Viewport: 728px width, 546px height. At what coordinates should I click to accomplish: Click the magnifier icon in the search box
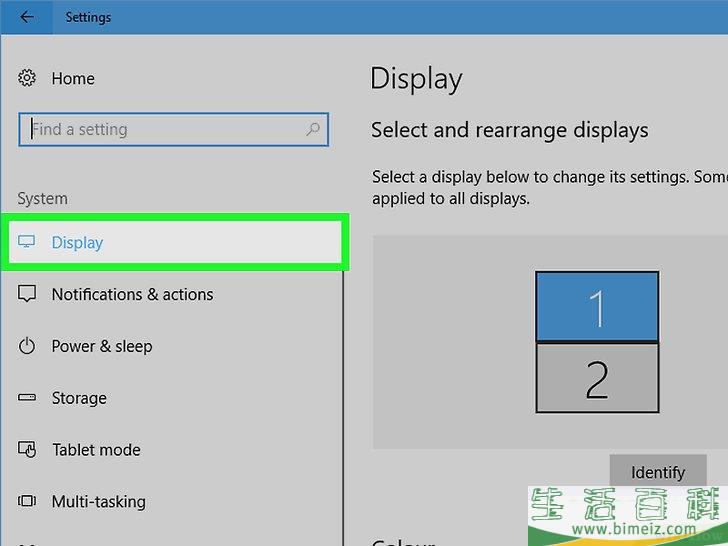(313, 129)
